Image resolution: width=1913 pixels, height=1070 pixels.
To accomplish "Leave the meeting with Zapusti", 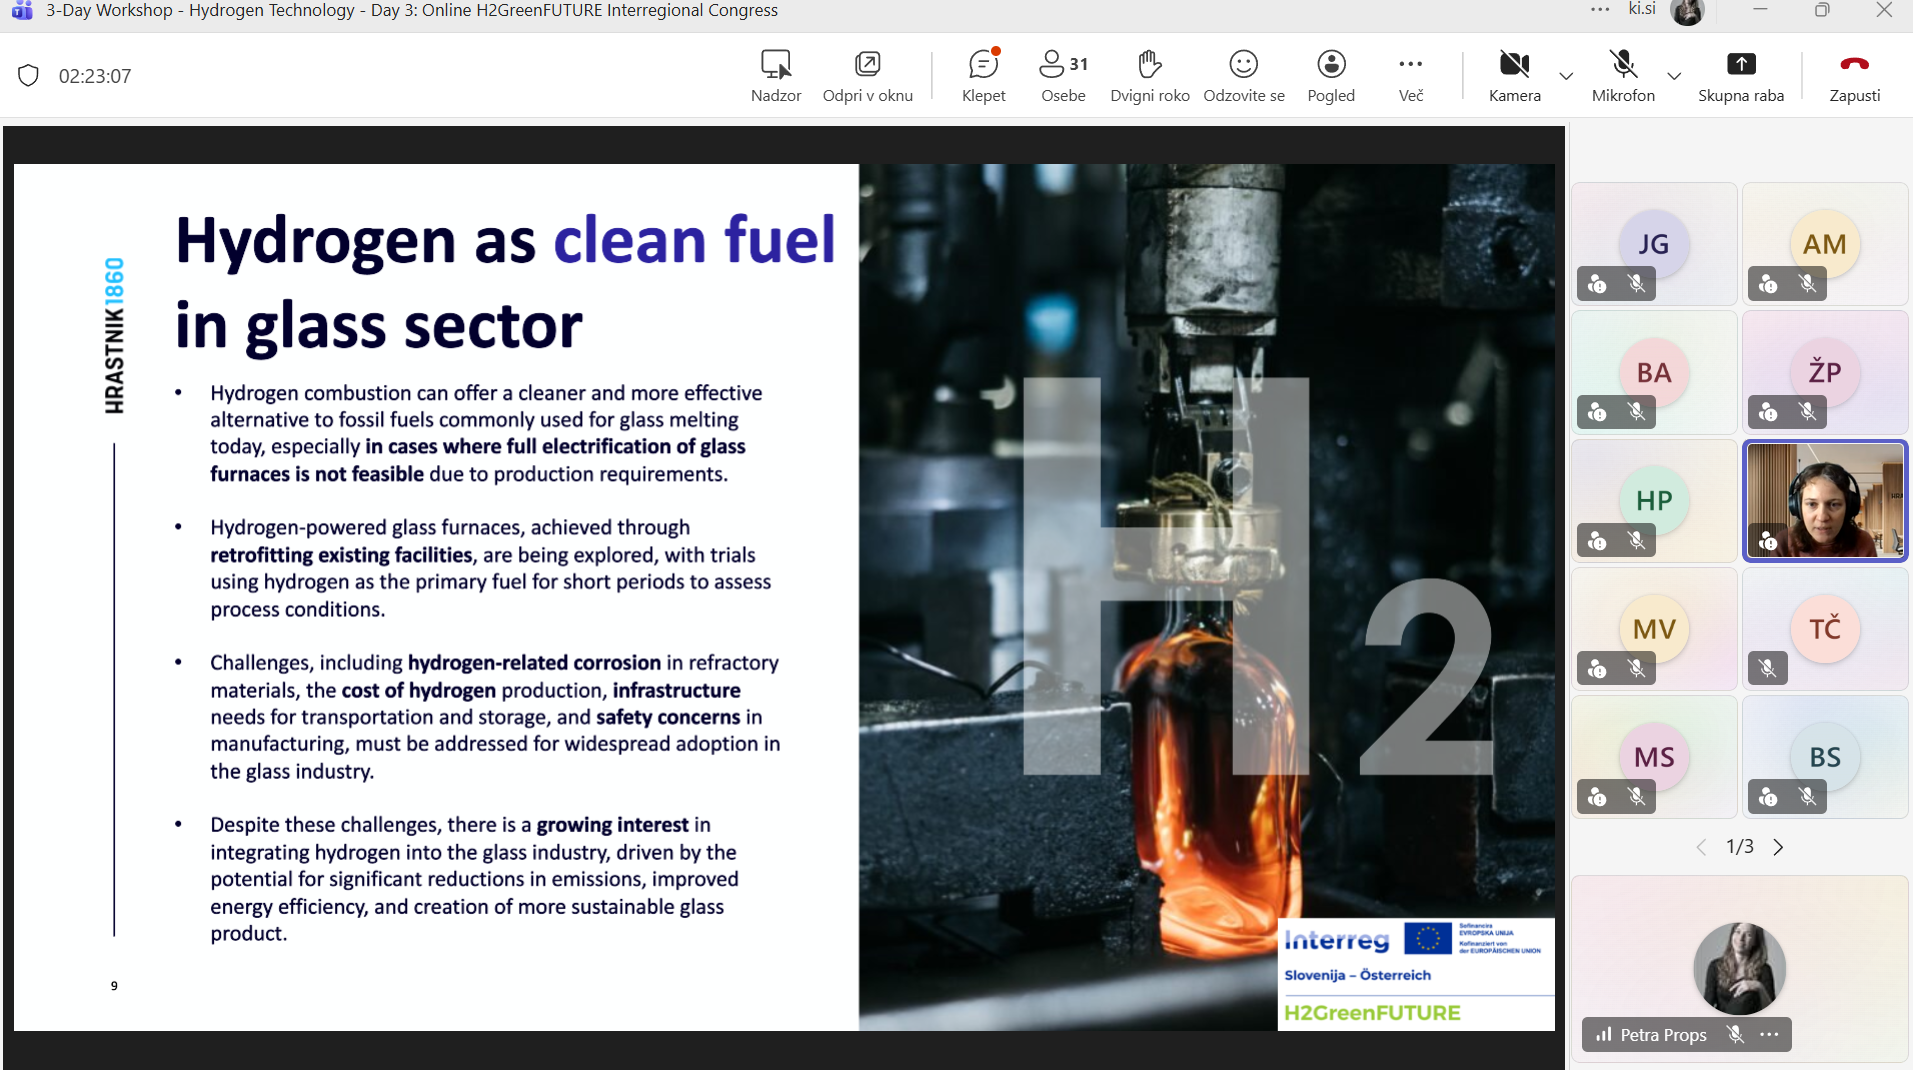I will 1854,75.
